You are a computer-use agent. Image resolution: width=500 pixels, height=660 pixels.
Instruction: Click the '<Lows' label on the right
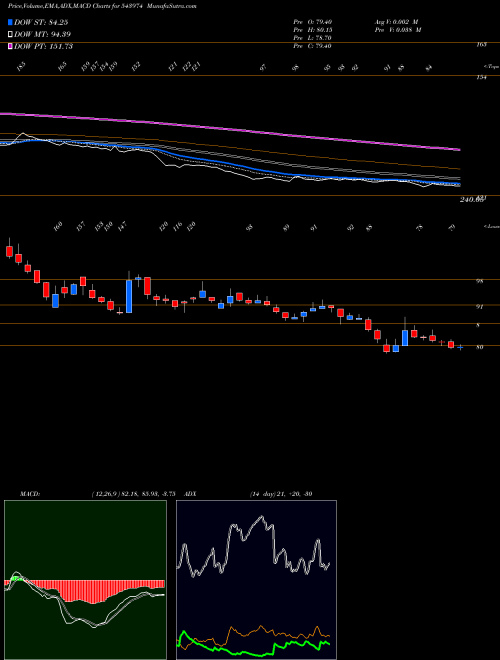tap(491, 227)
